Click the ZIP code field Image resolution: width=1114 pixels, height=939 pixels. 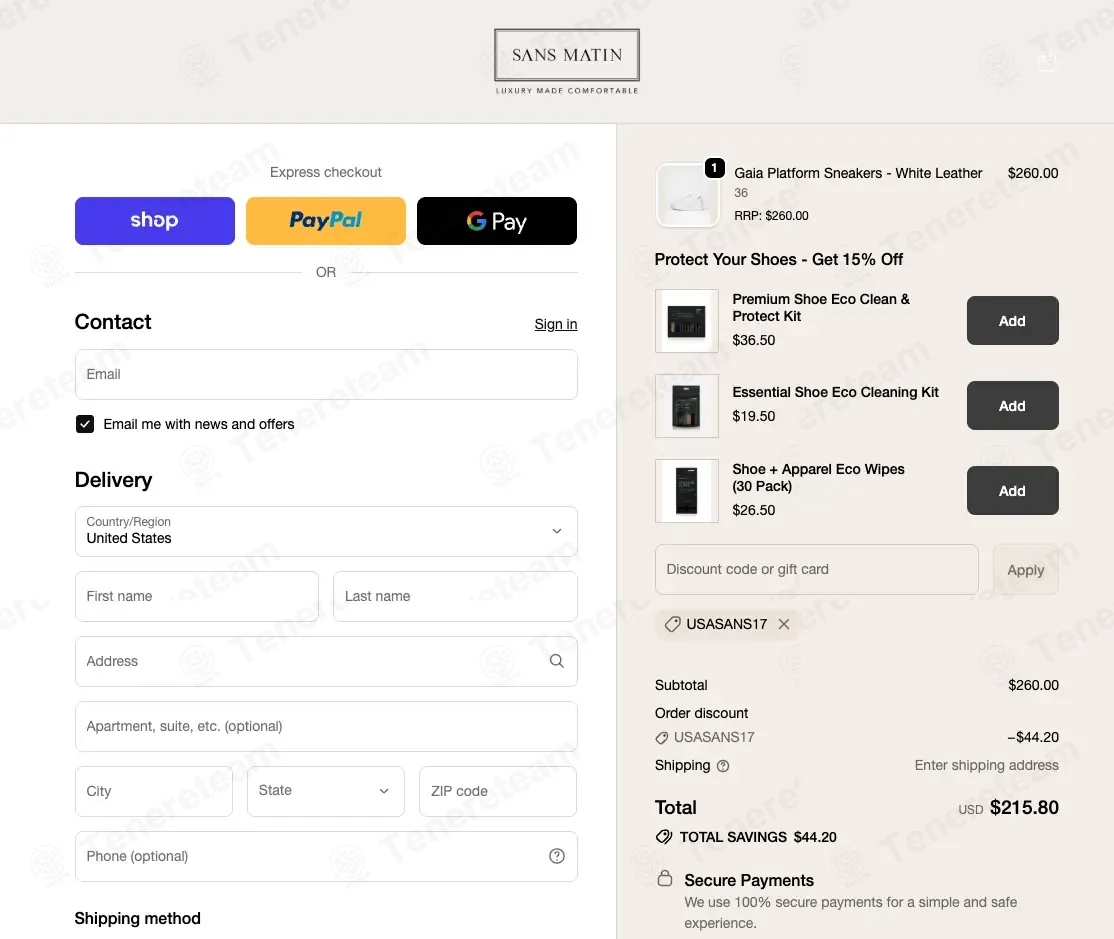pos(498,791)
